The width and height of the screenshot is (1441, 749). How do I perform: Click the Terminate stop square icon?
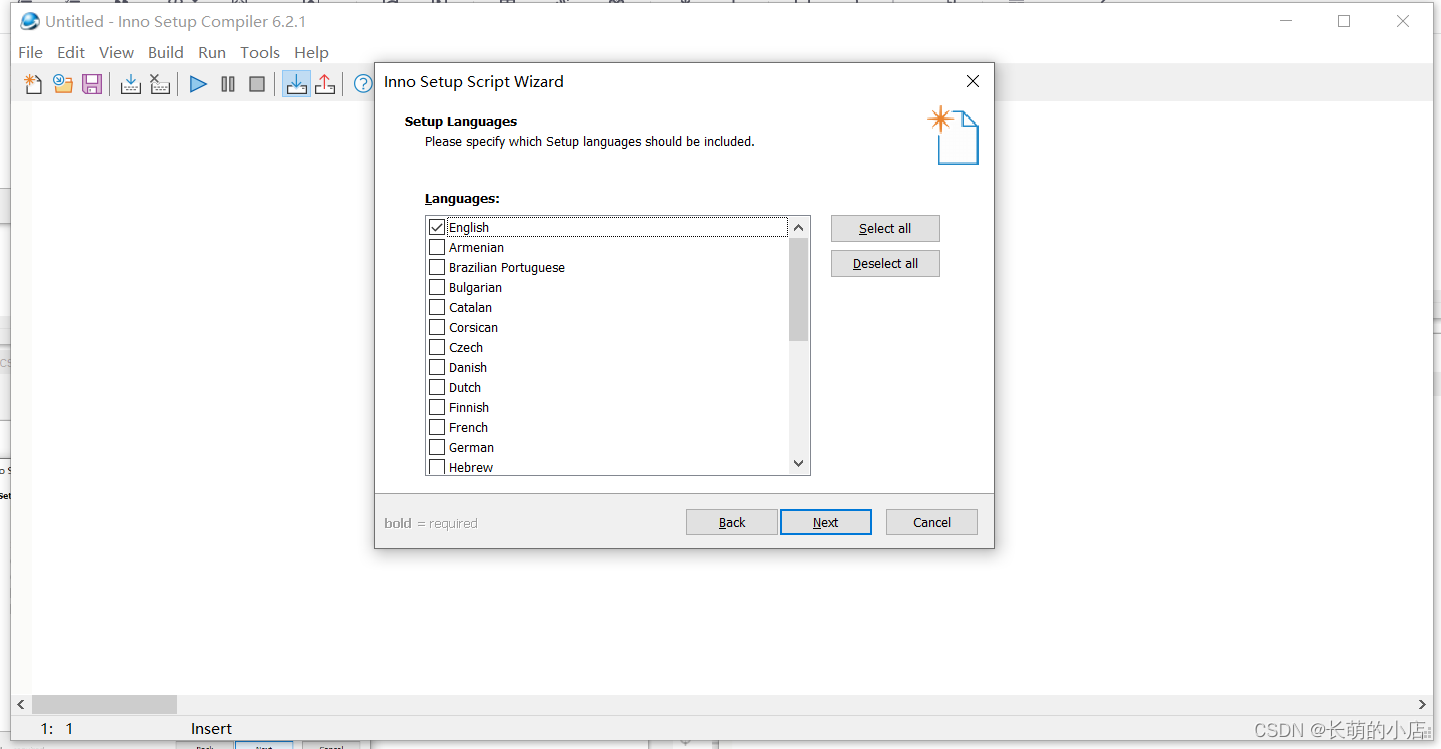point(257,84)
